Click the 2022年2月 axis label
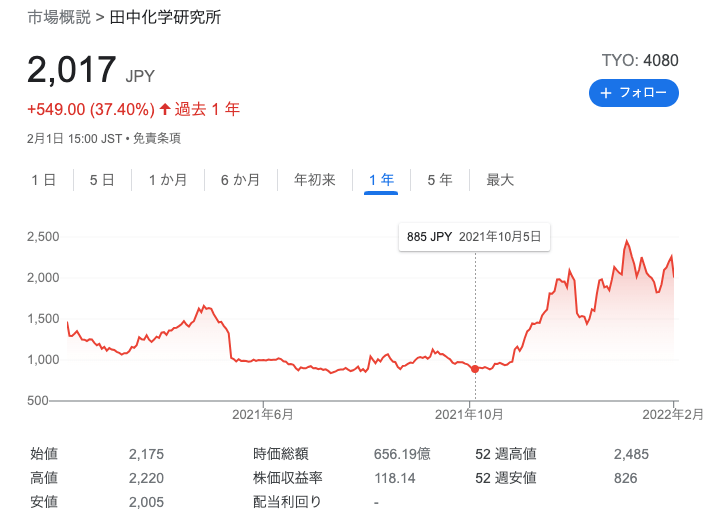 click(673, 414)
